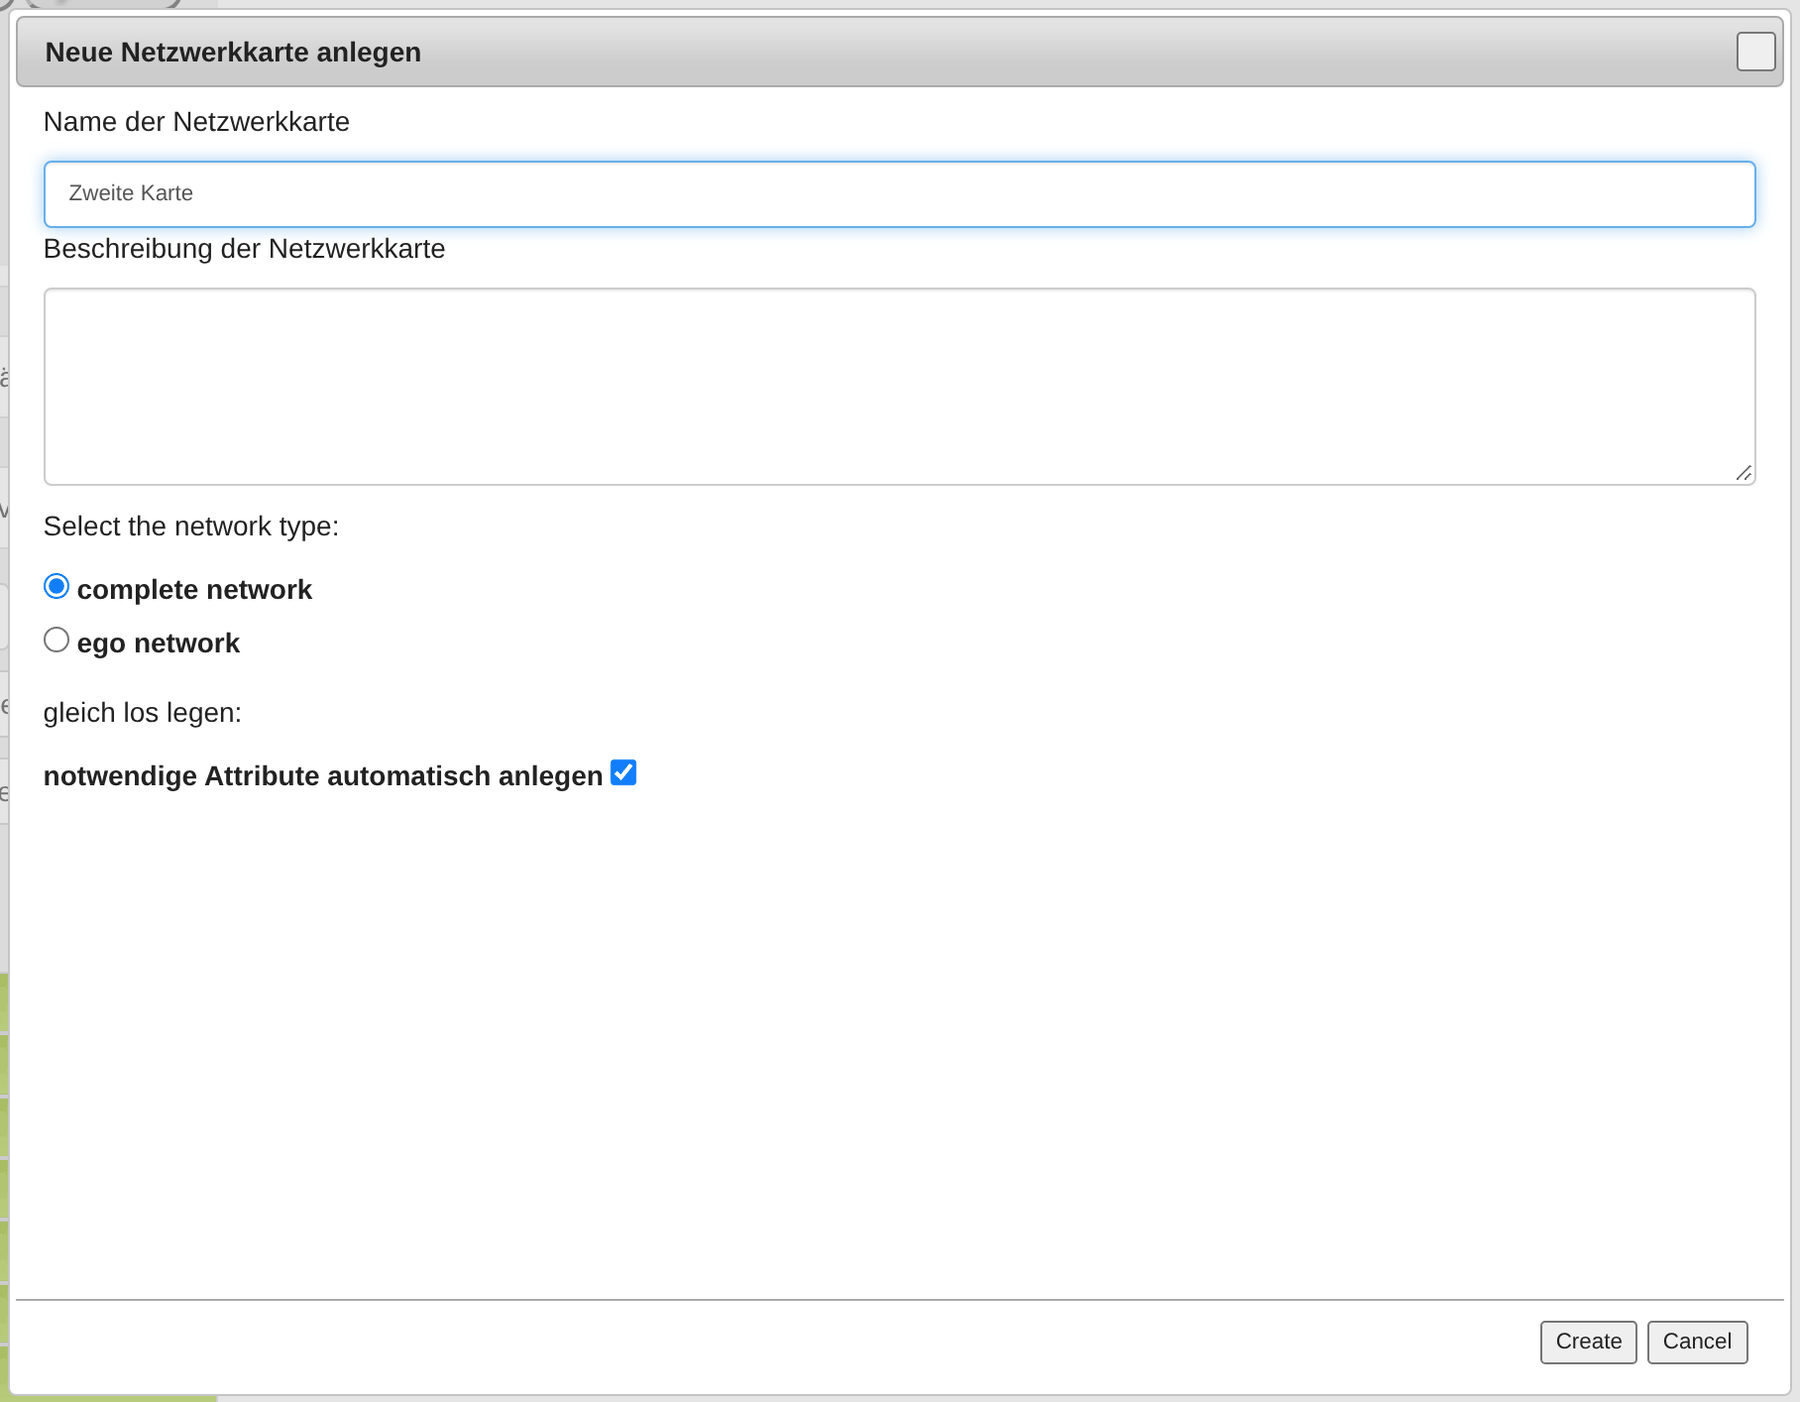The height and width of the screenshot is (1402, 1800).
Task: Click the 'complete network' label text
Action: [194, 590]
